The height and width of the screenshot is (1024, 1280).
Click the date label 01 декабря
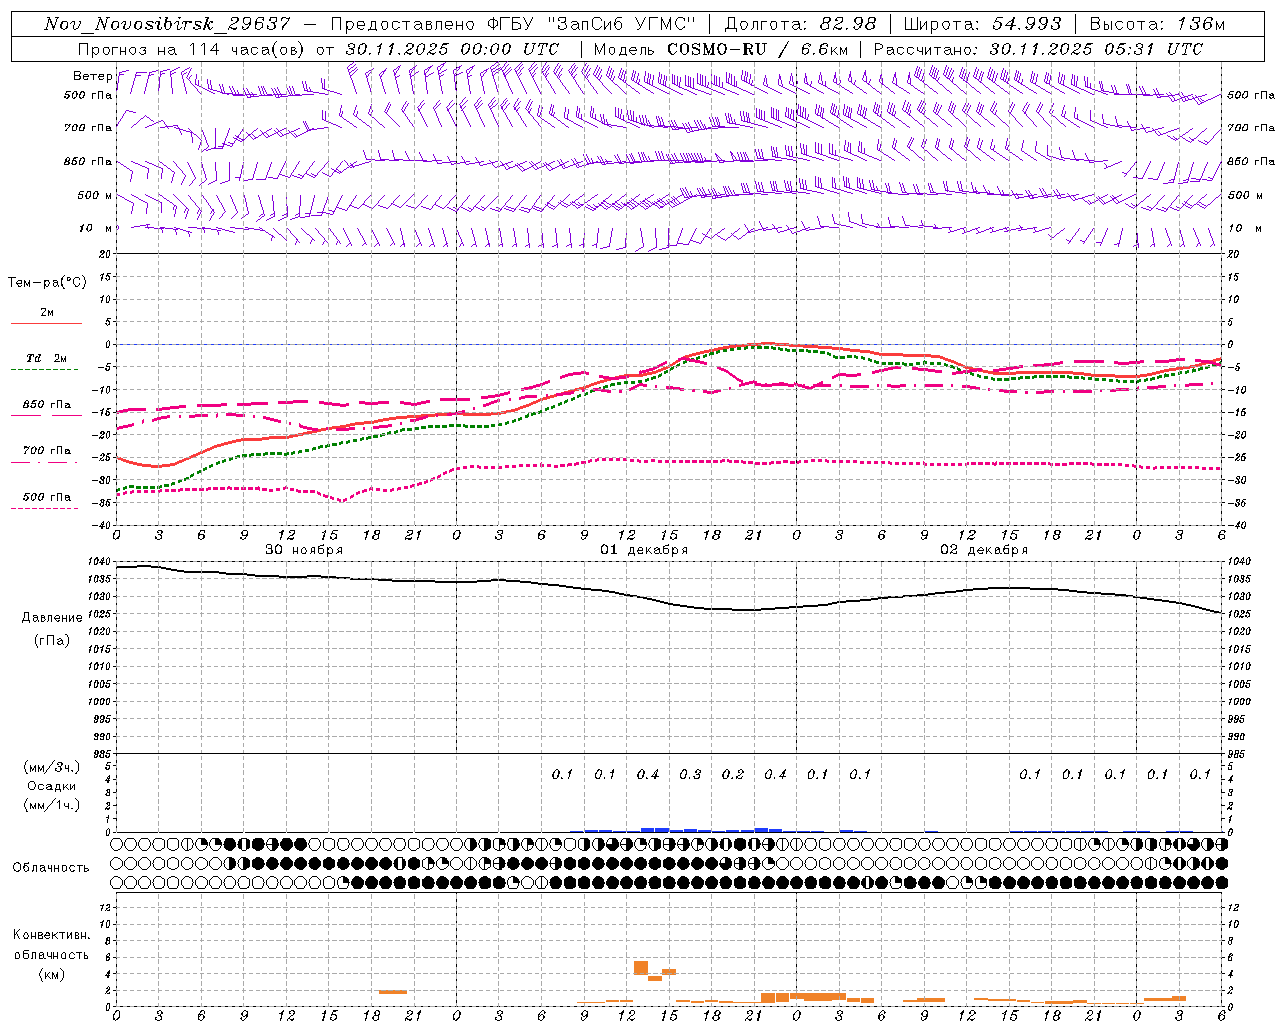[644, 550]
